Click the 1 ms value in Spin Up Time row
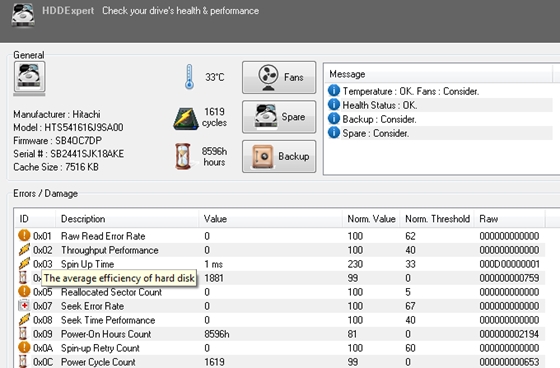This screenshot has height=368, width=560. coord(214,264)
